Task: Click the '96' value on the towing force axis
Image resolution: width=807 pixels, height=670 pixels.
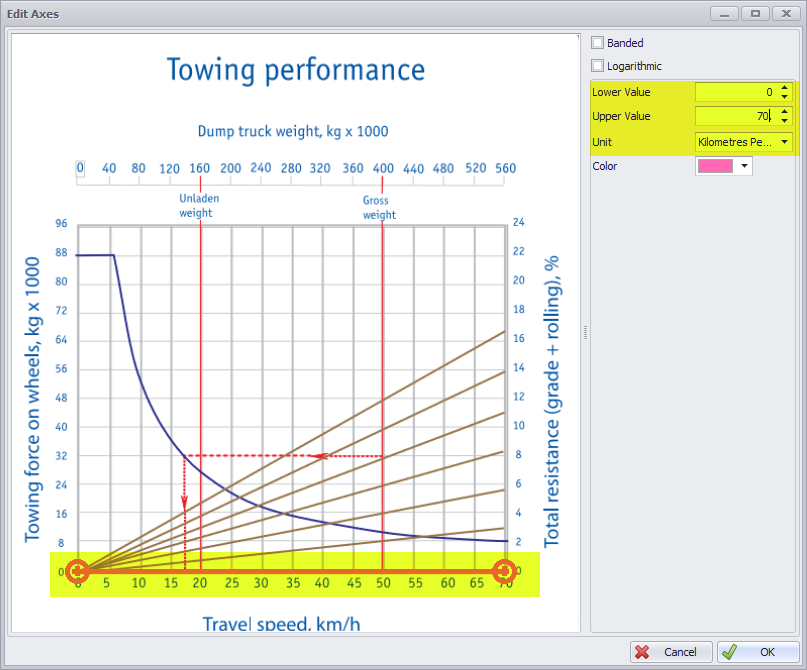Action: click(61, 223)
